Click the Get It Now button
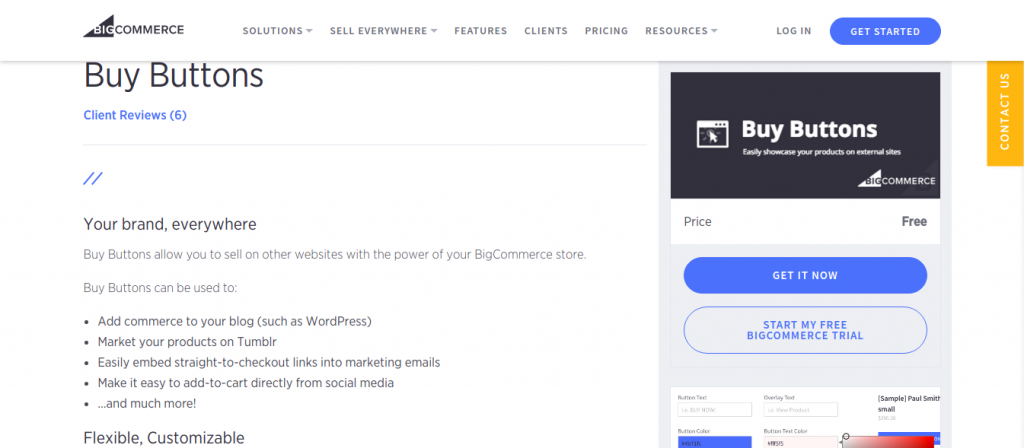Image resolution: width=1024 pixels, height=448 pixels. click(x=805, y=276)
